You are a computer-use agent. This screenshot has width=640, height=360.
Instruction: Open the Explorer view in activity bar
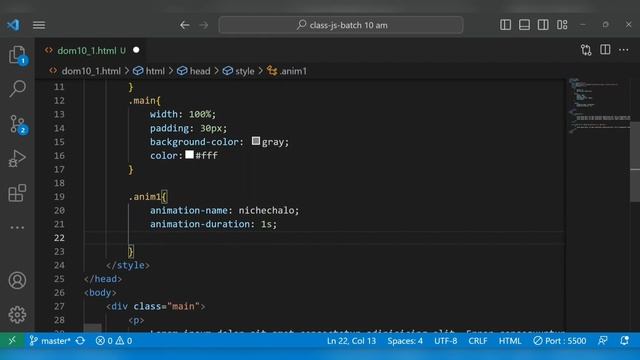pyautogui.click(x=17, y=55)
